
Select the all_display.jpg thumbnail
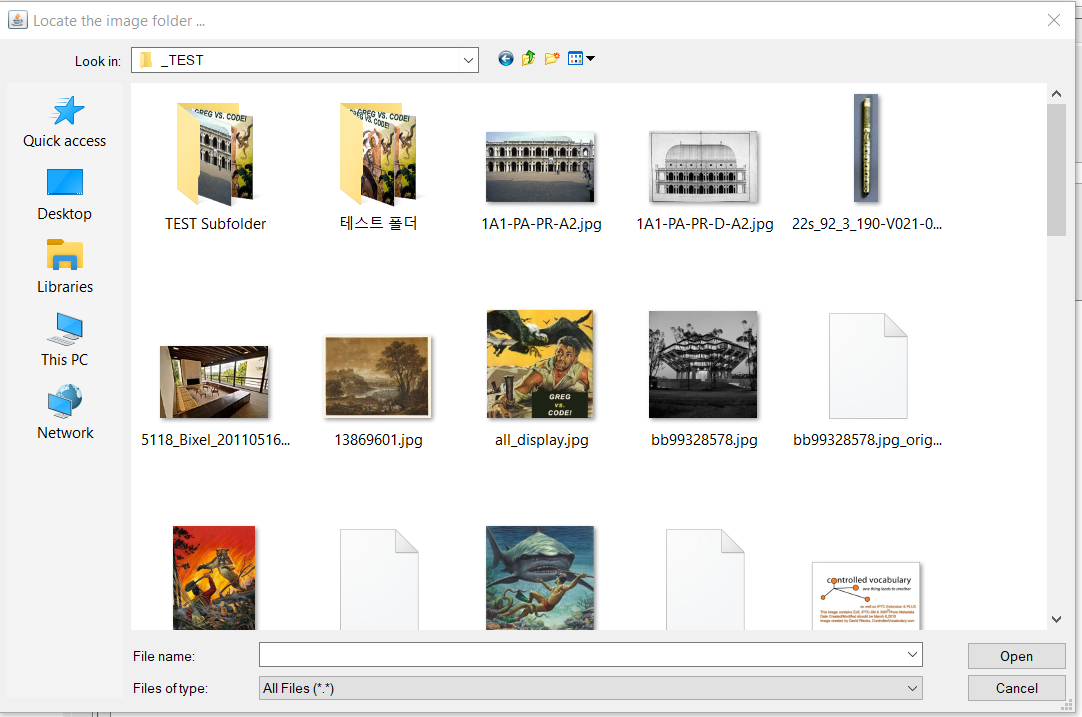point(541,379)
